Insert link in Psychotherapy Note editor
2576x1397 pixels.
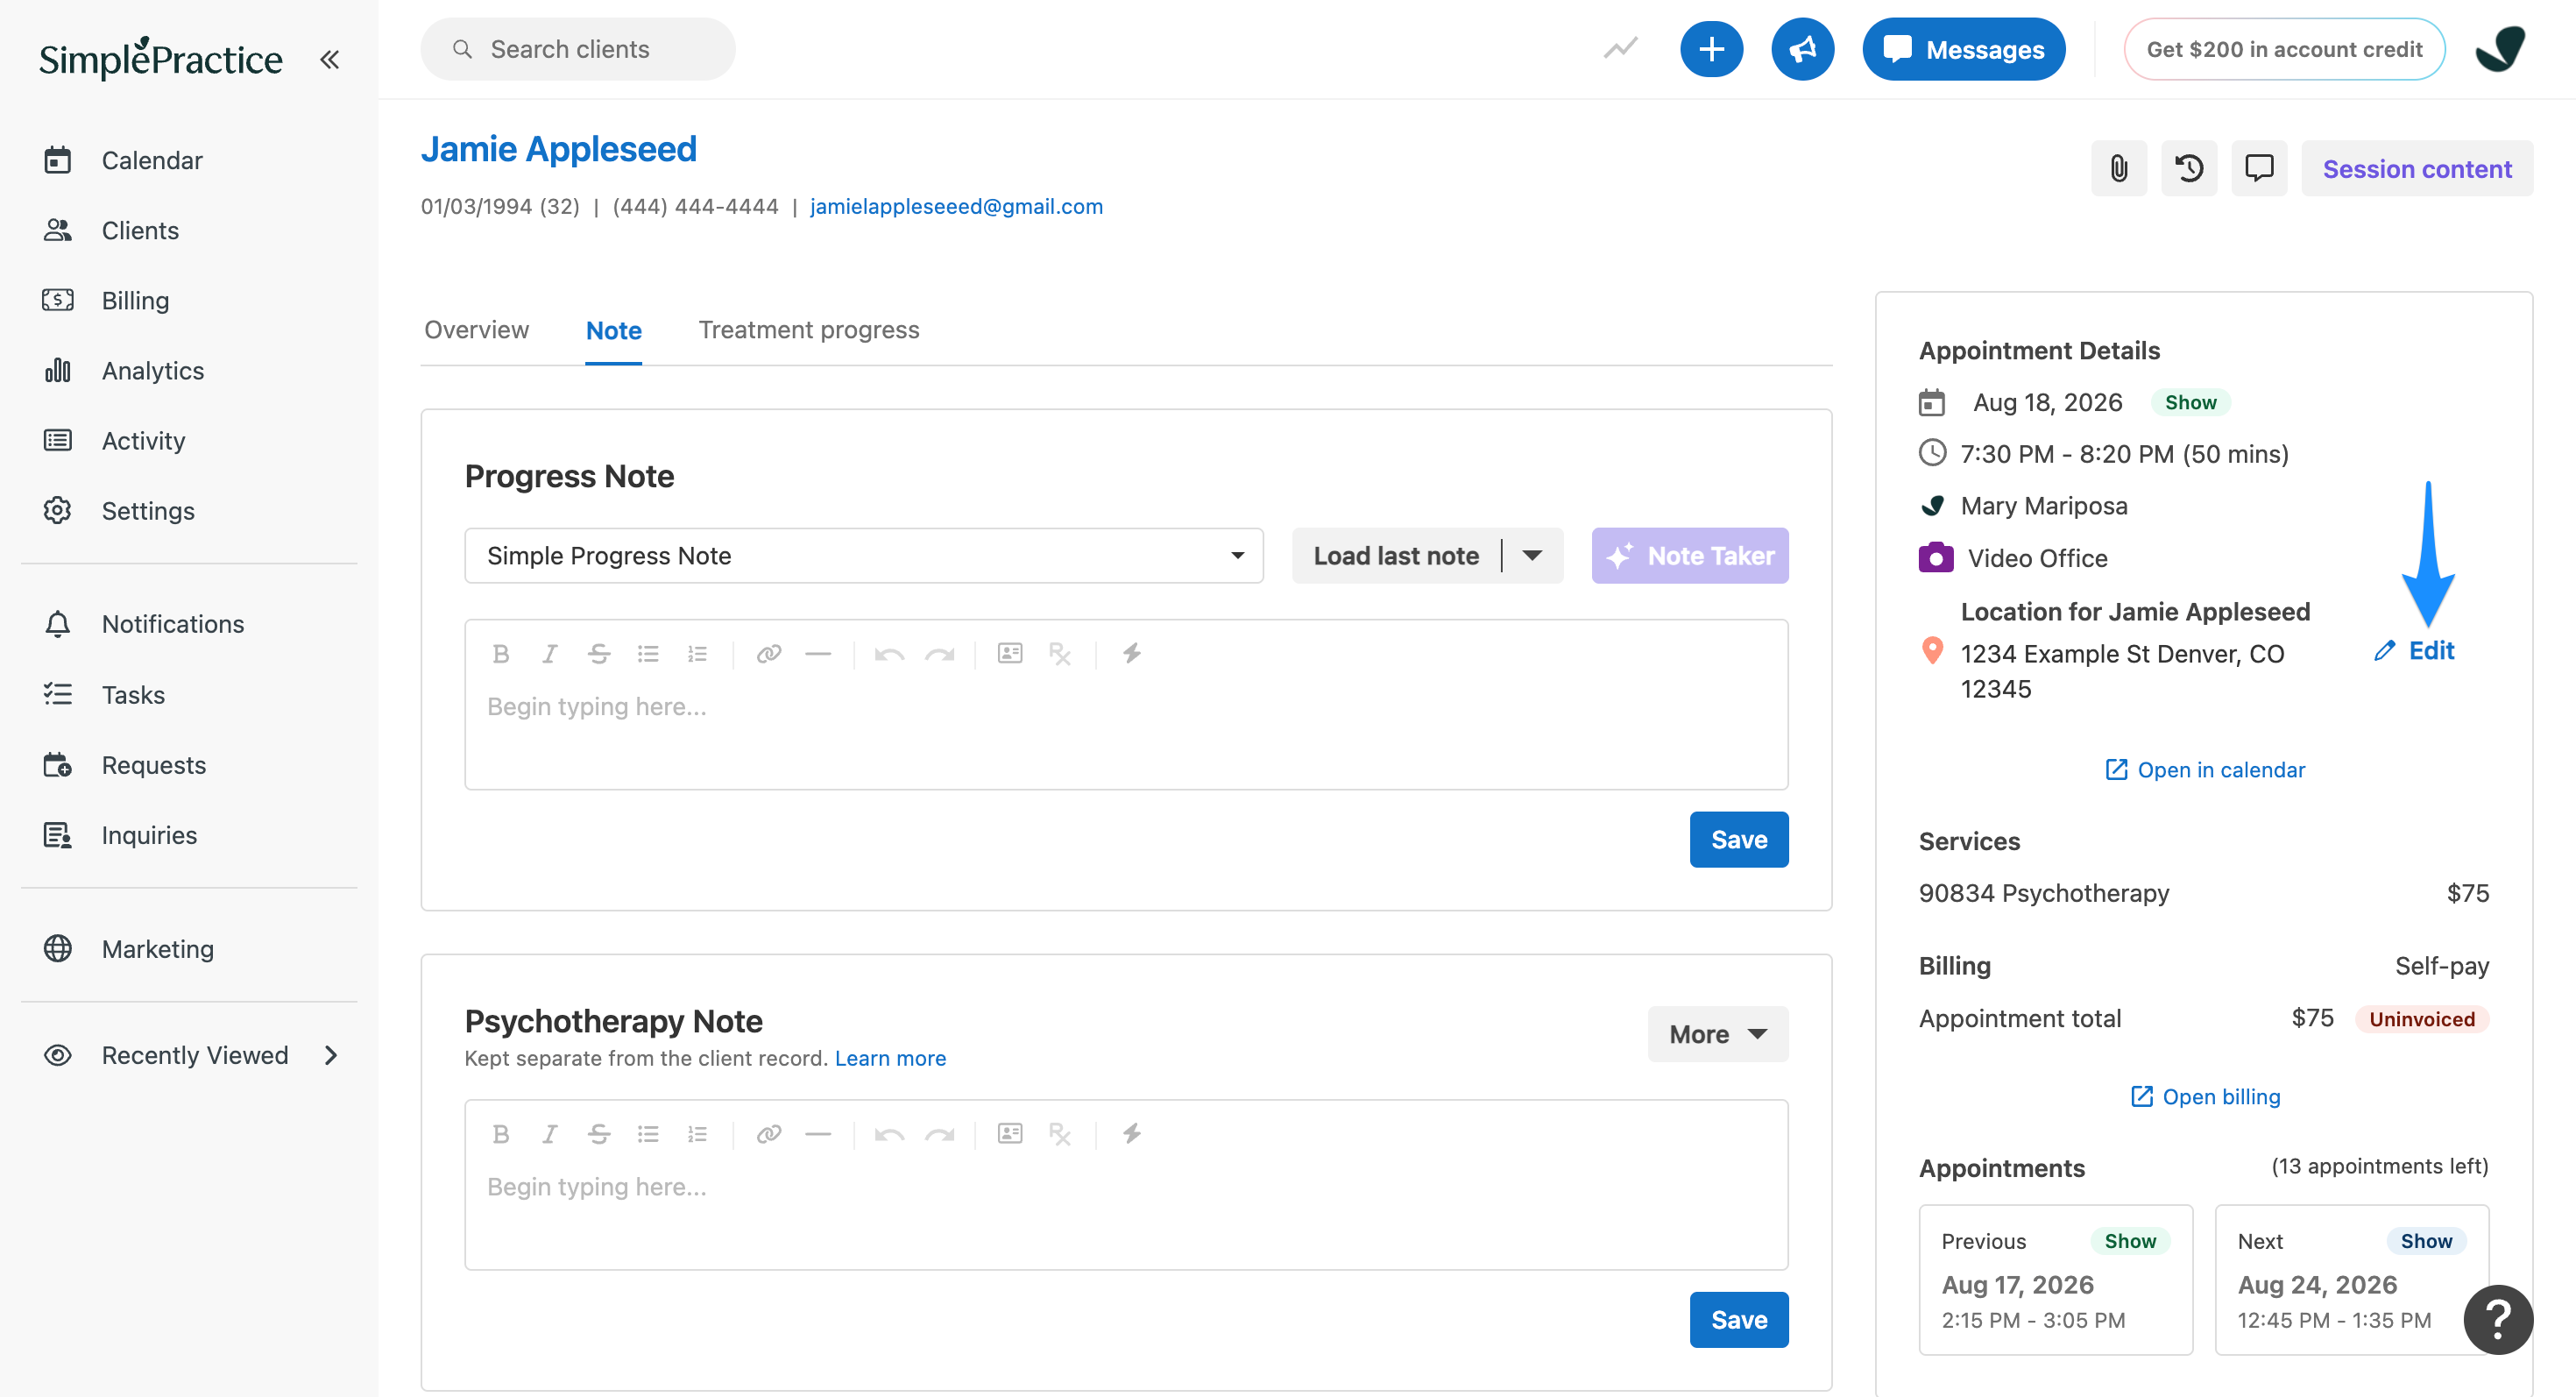pos(768,1134)
